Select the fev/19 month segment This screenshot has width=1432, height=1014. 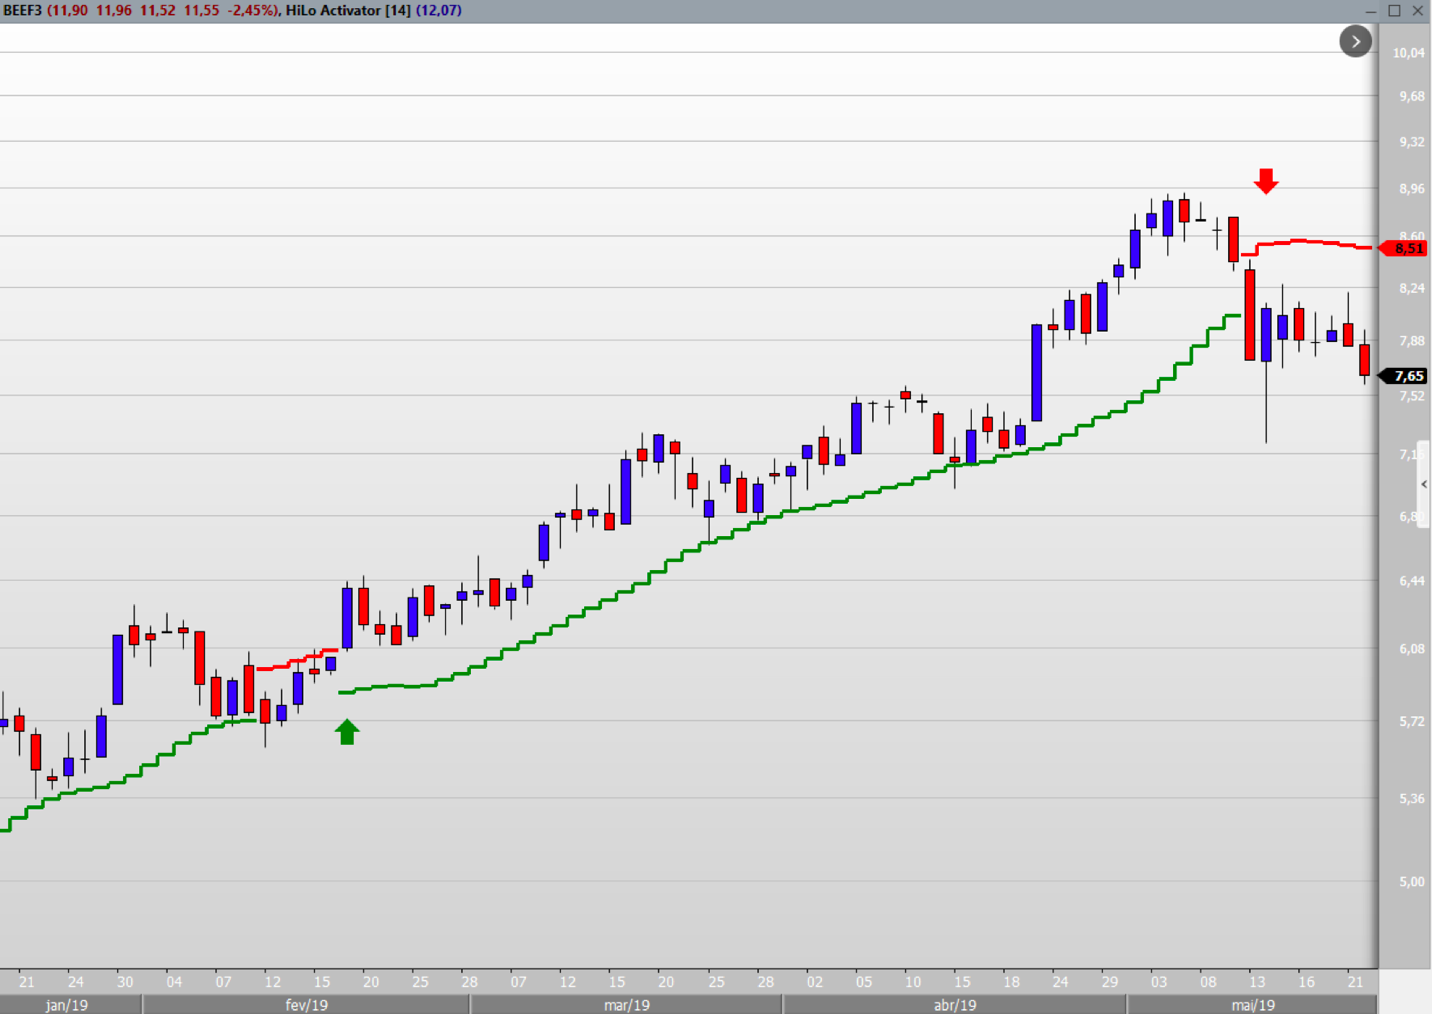(306, 1005)
